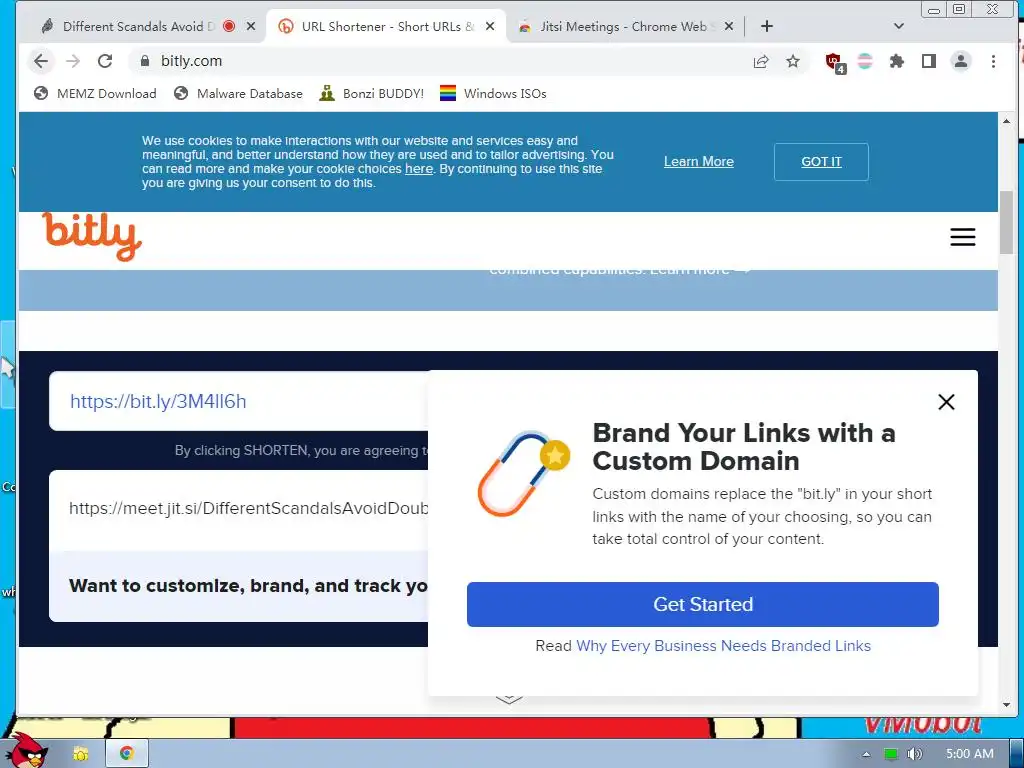Select the URL Shortener tab
Screen dimensions: 1024x768
click(x=387, y=27)
